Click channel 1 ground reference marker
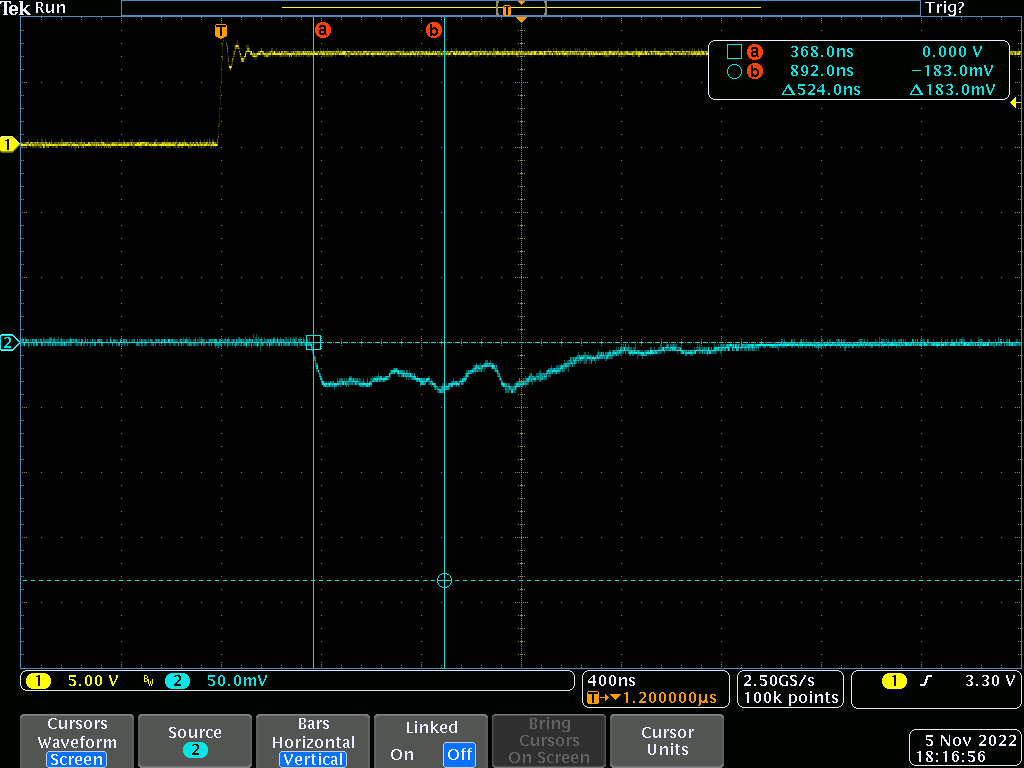 tap(10, 144)
